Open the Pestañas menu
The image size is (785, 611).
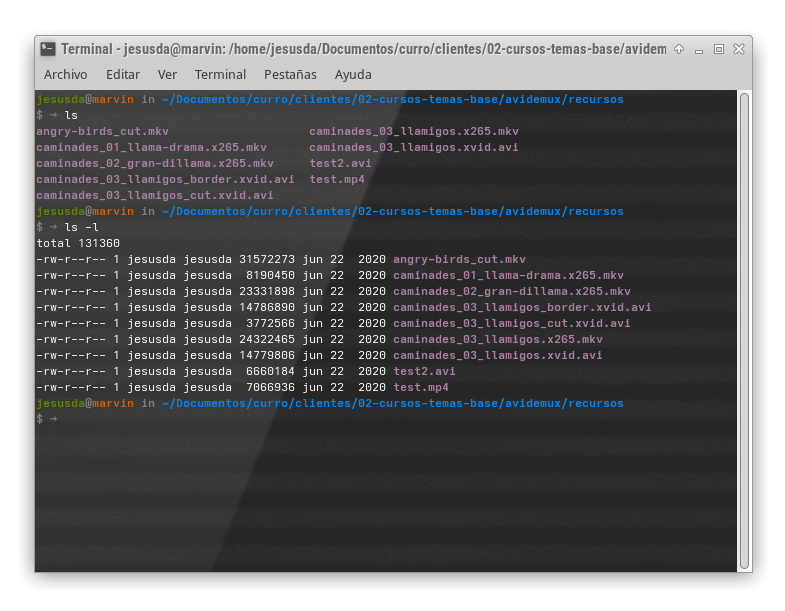point(290,75)
